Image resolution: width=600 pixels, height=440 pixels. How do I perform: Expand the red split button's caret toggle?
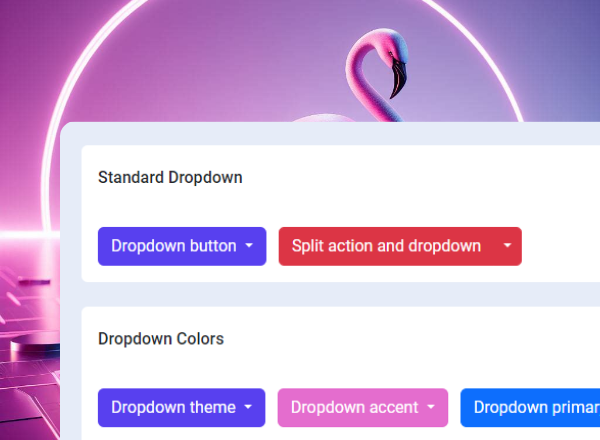pyautogui.click(x=507, y=246)
